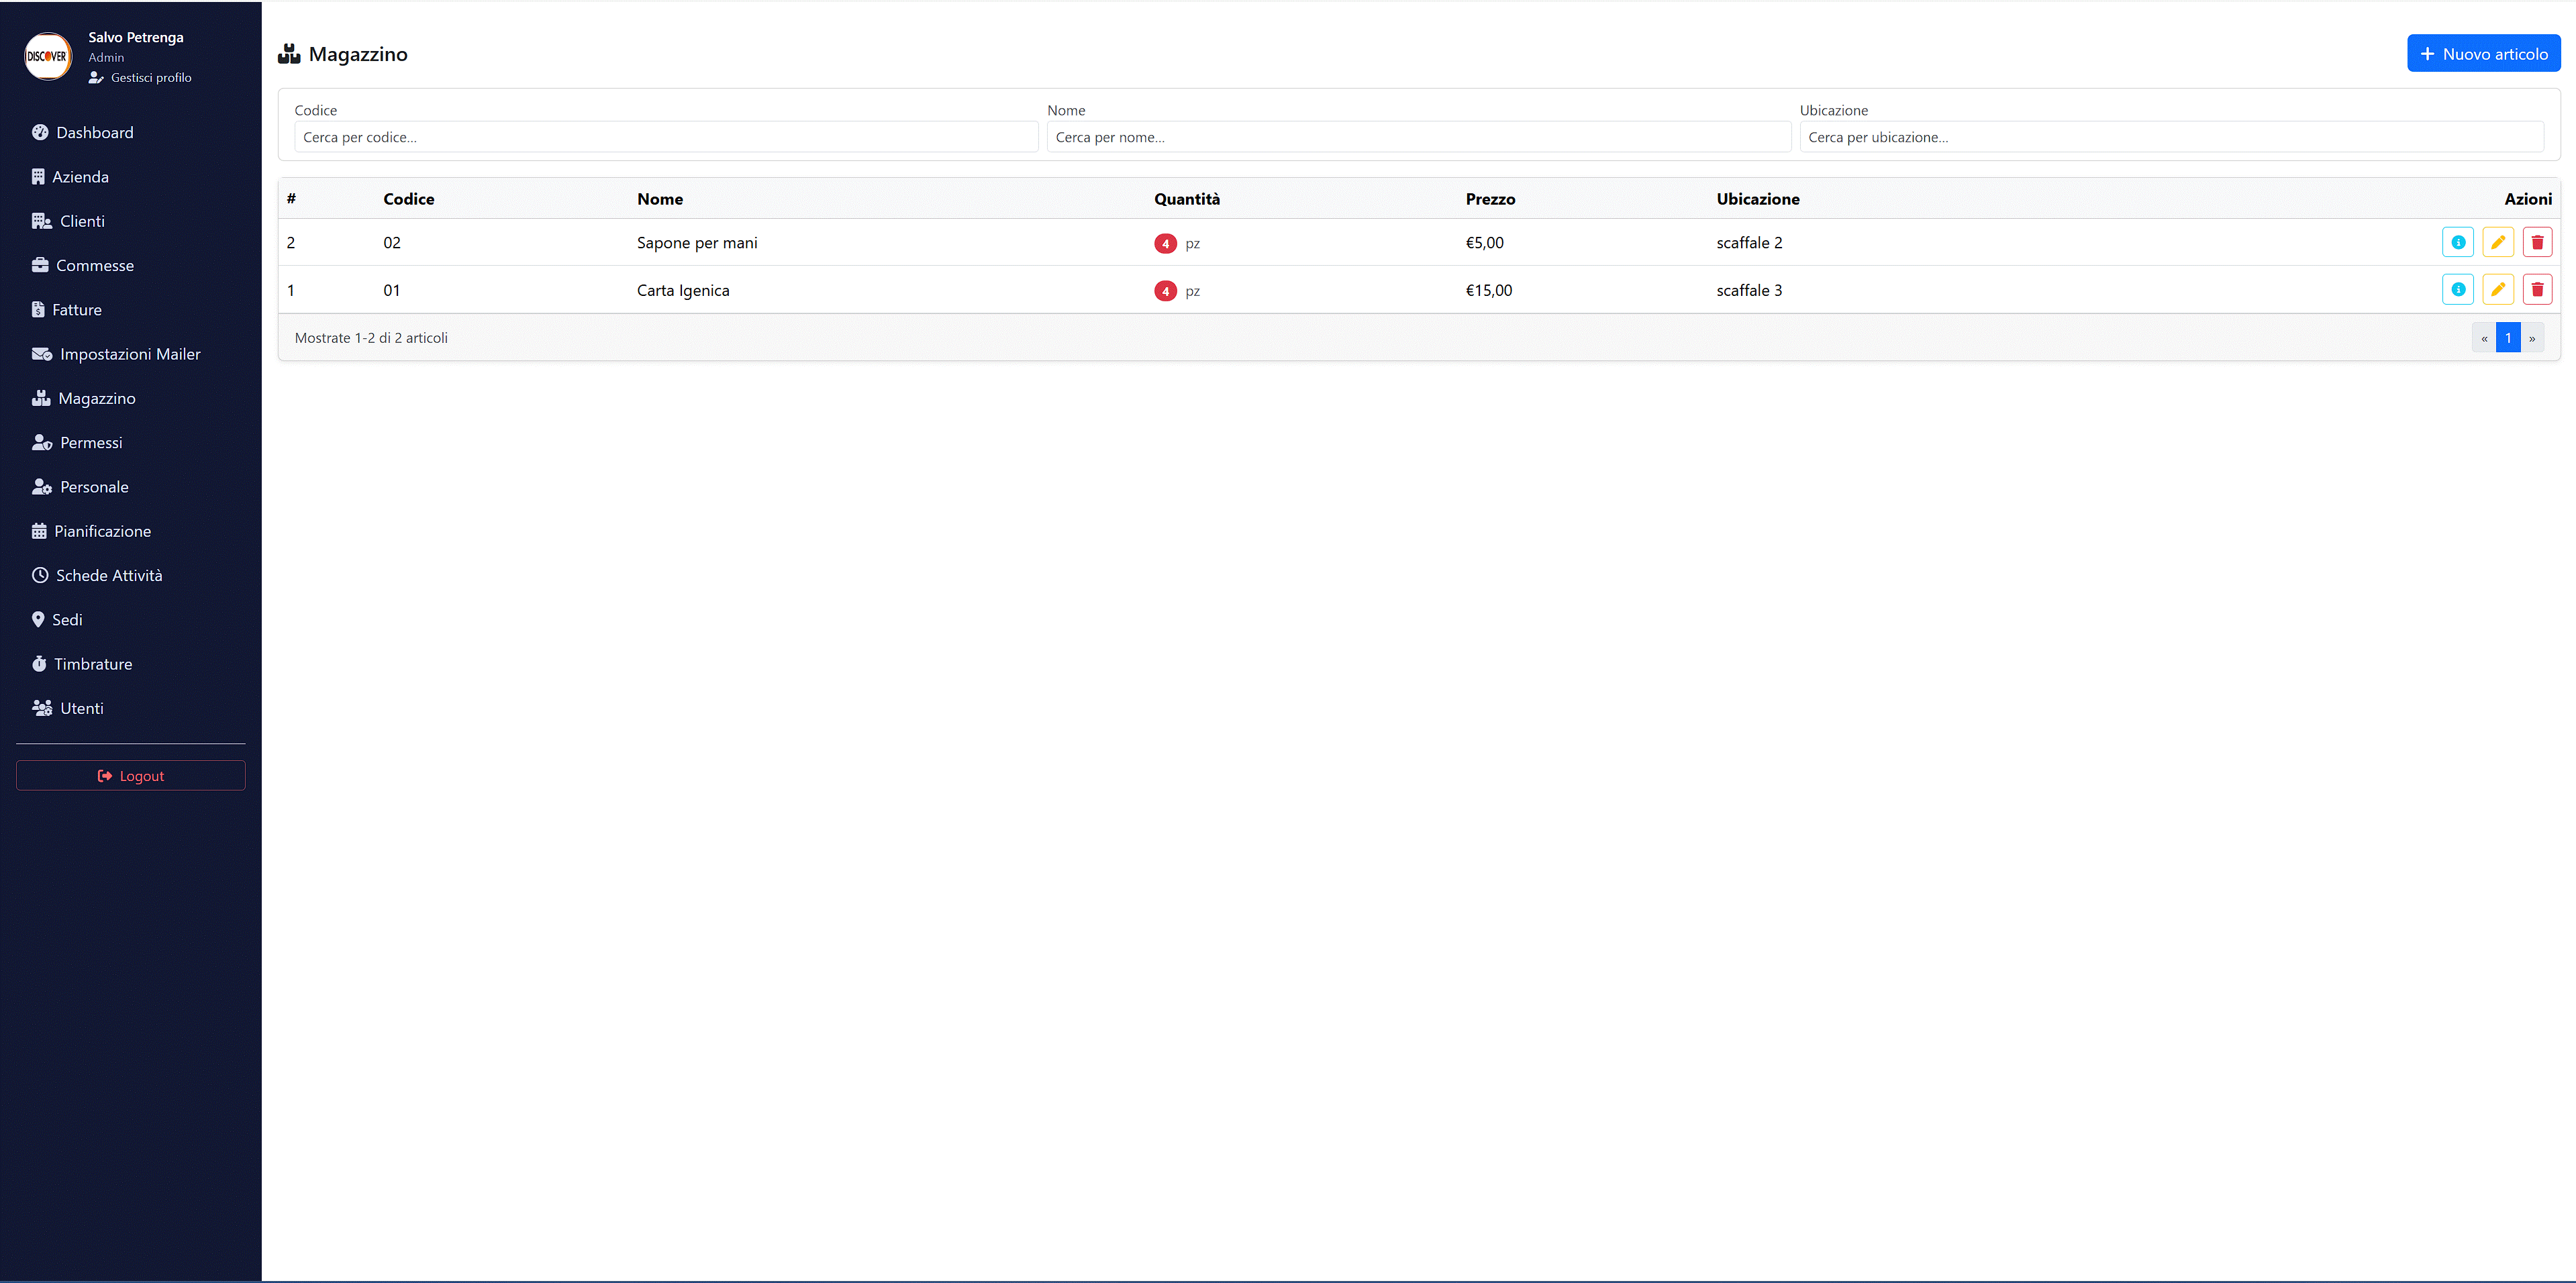
Task: Open Impostazioni Mailer settings
Action: 129,354
